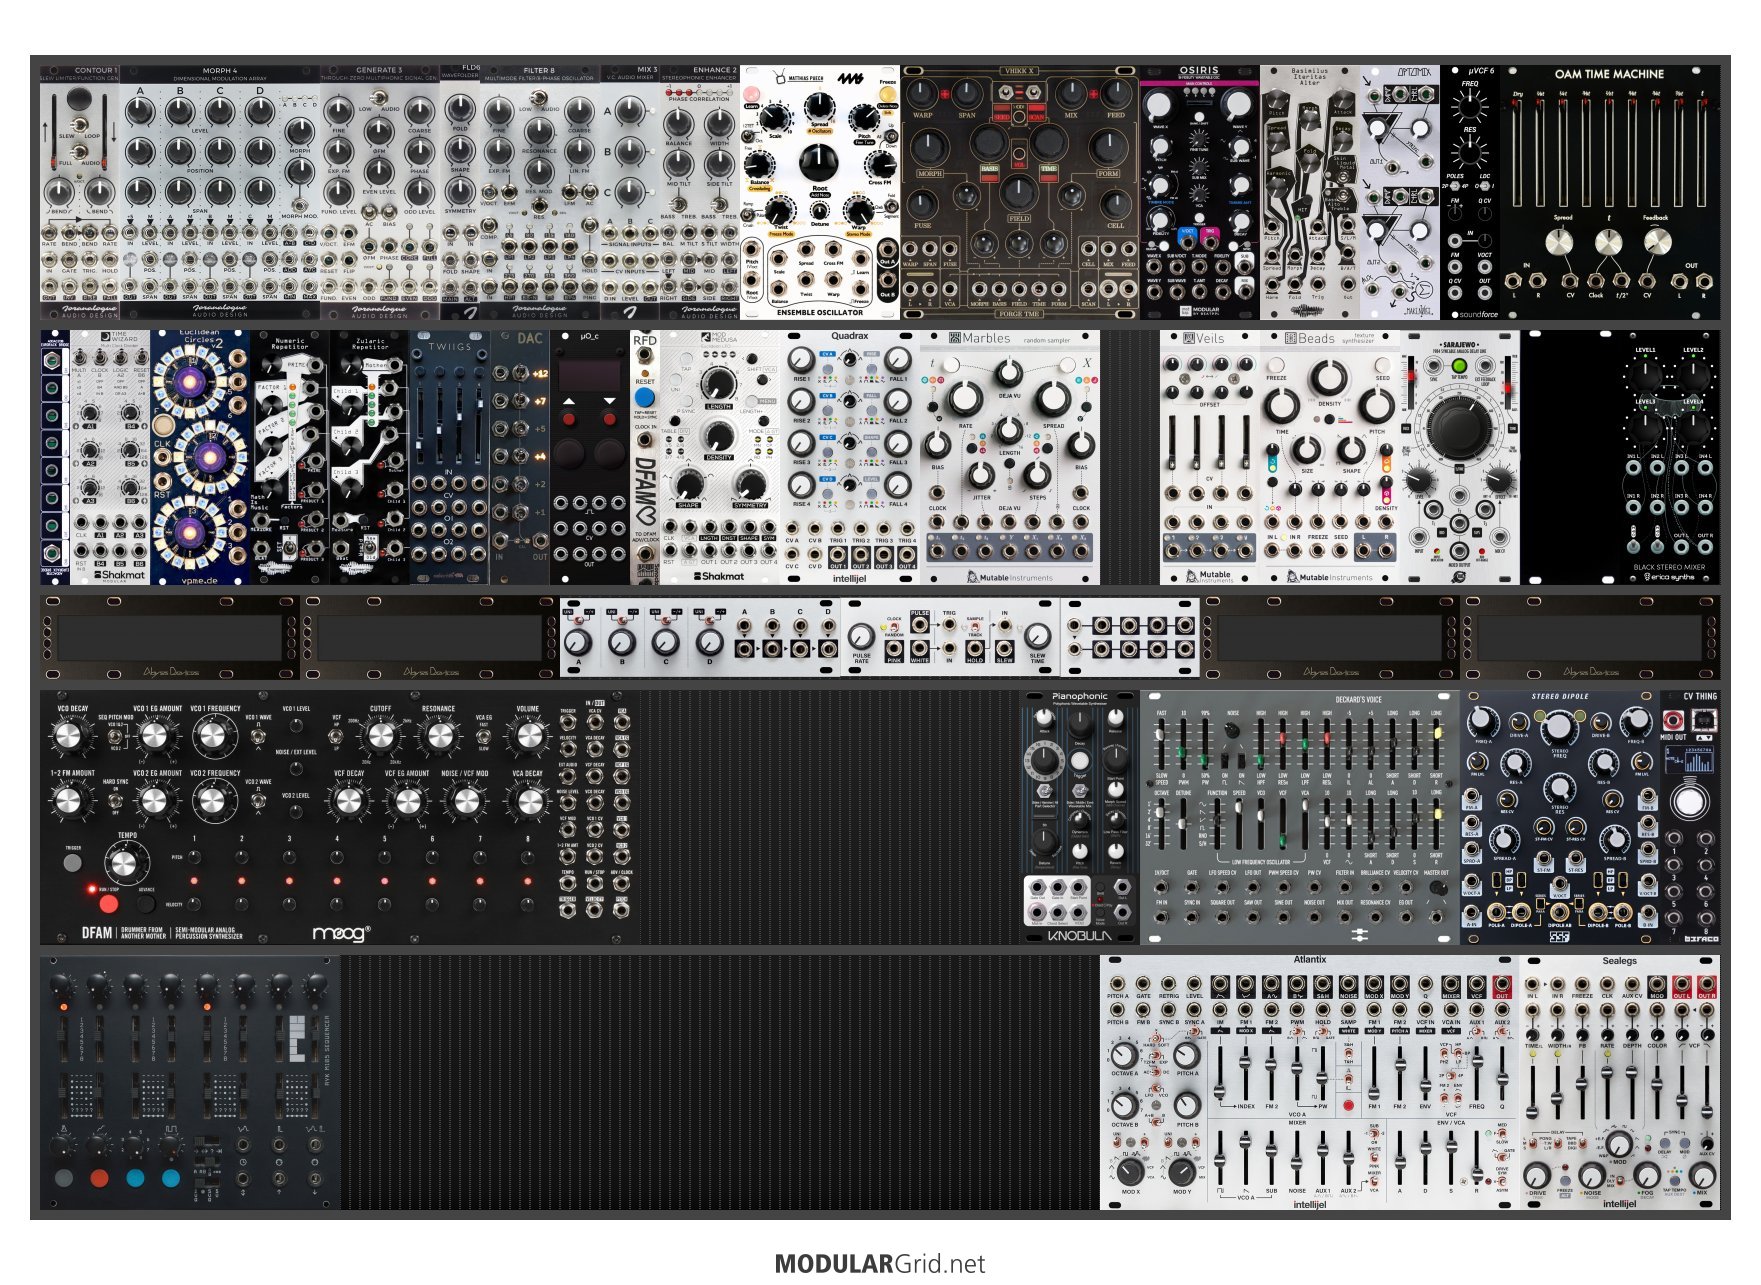Click the top Euclidean Circles LED ring
This screenshot has width=1761, height=1285.
tap(191, 380)
